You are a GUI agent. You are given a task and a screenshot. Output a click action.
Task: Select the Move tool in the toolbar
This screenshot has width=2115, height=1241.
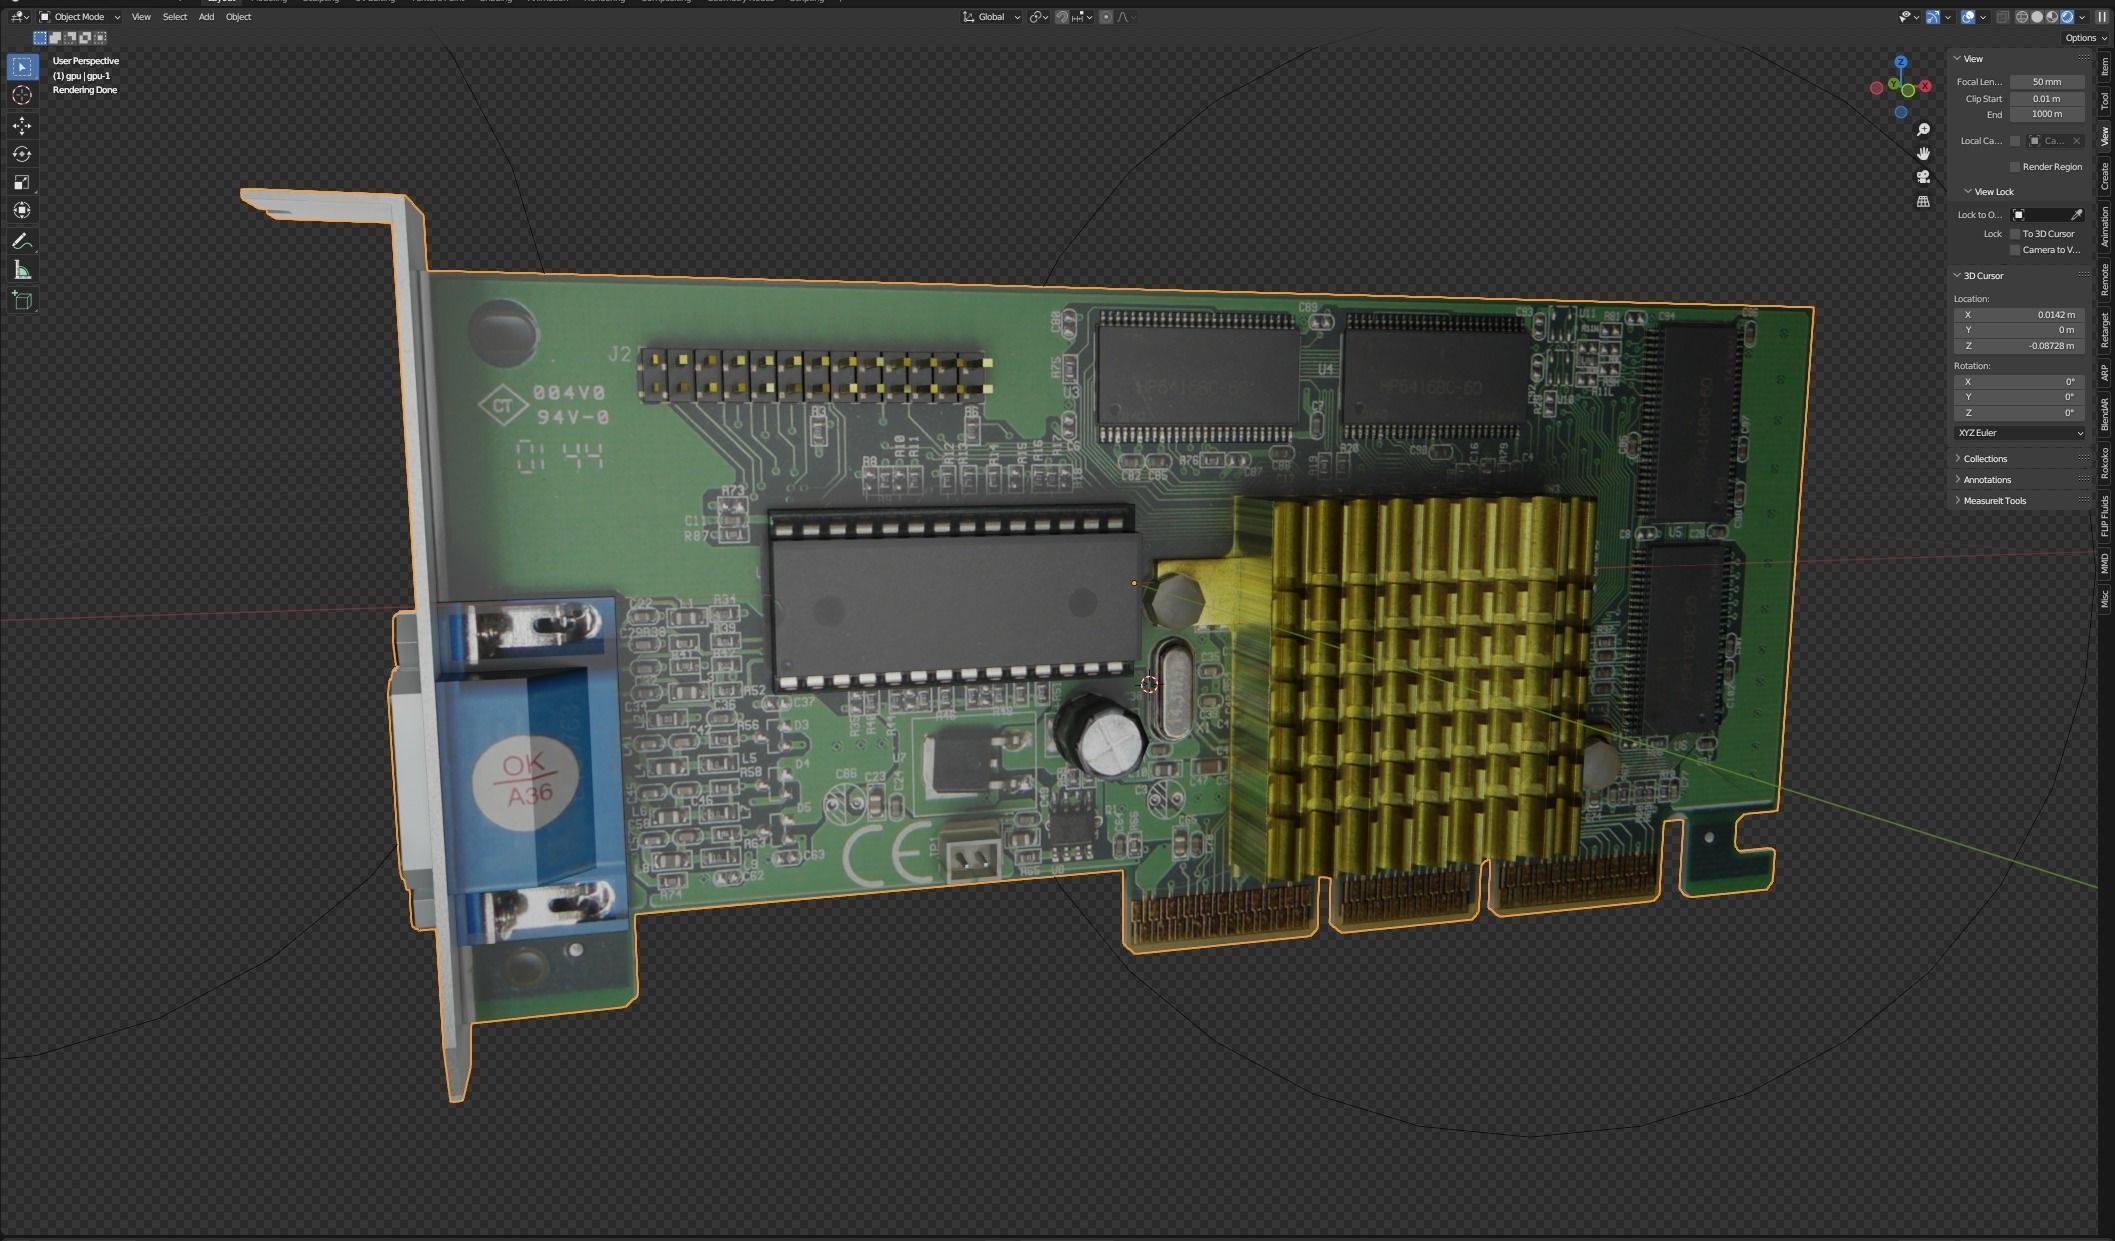tap(20, 125)
